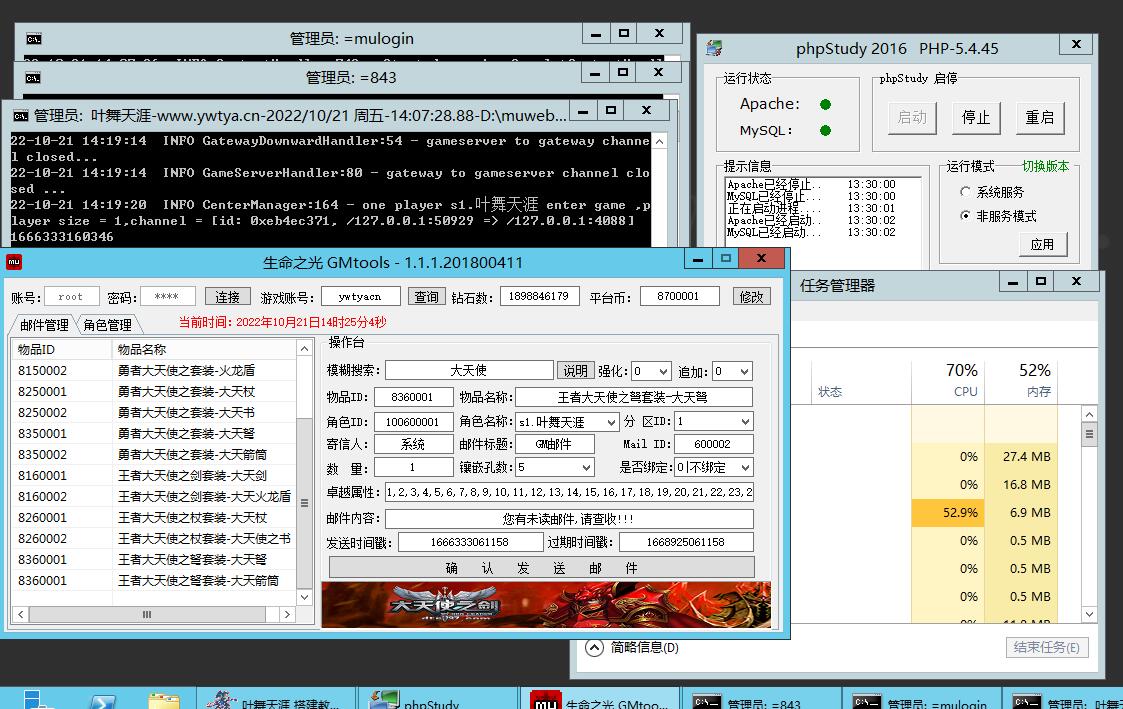This screenshot has width=1123, height=709.
Task: Click the 说明 button beside fuzzy search
Action: click(x=575, y=370)
